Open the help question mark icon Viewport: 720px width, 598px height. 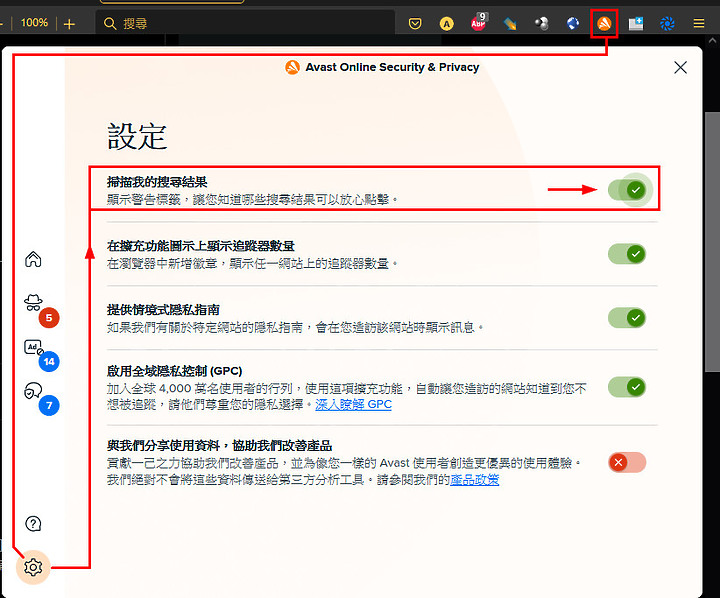[x=33, y=523]
